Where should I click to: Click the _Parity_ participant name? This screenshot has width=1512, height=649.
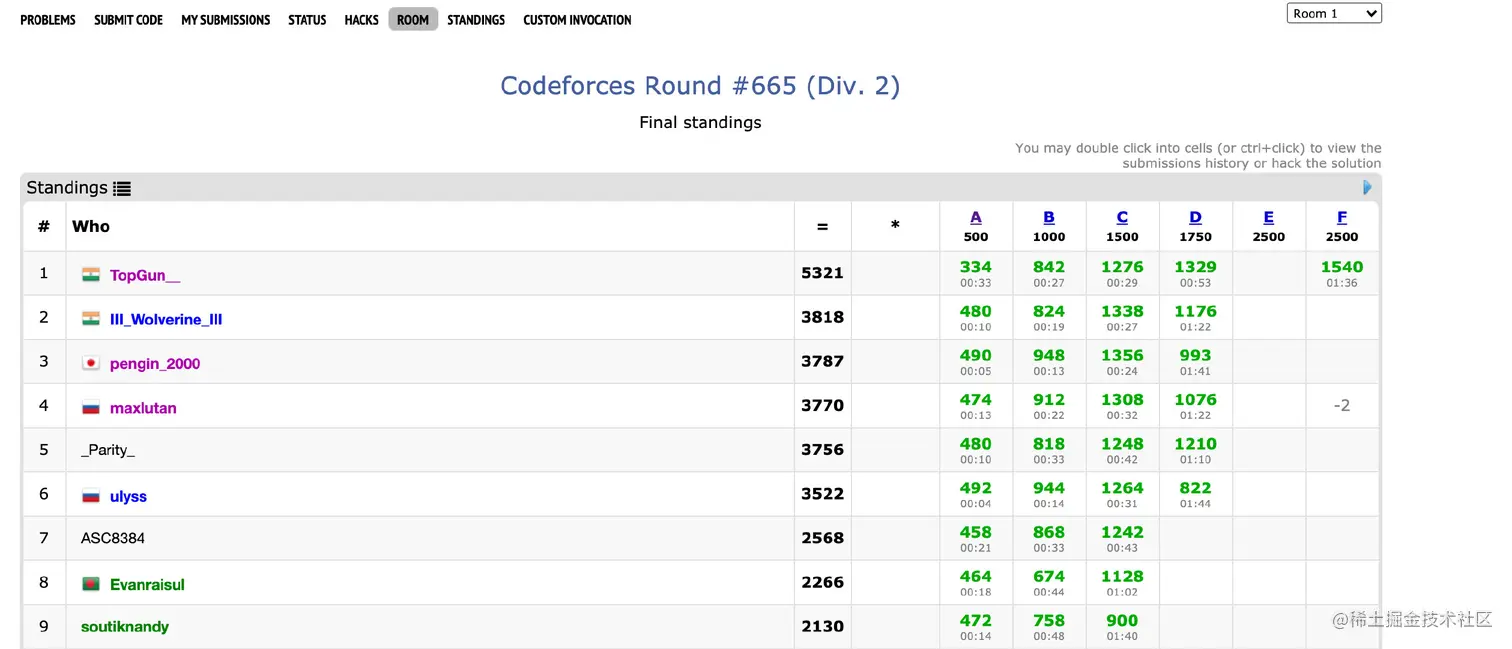[x=108, y=450]
